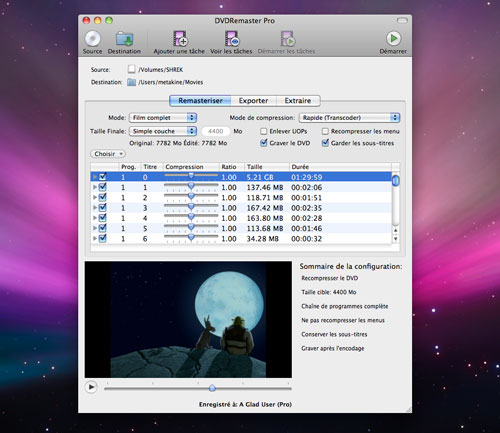
Task: Click the /Users/metakine/Movies destination path
Action: [171, 82]
